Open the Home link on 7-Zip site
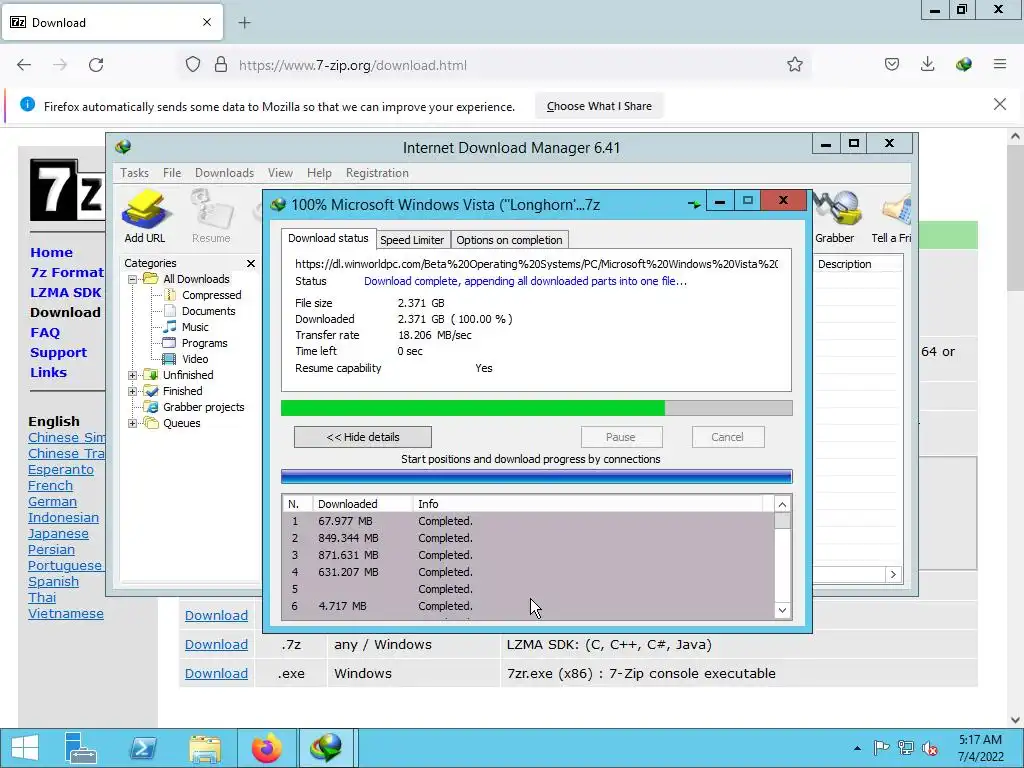Viewport: 1024px width, 768px height. (x=52, y=253)
